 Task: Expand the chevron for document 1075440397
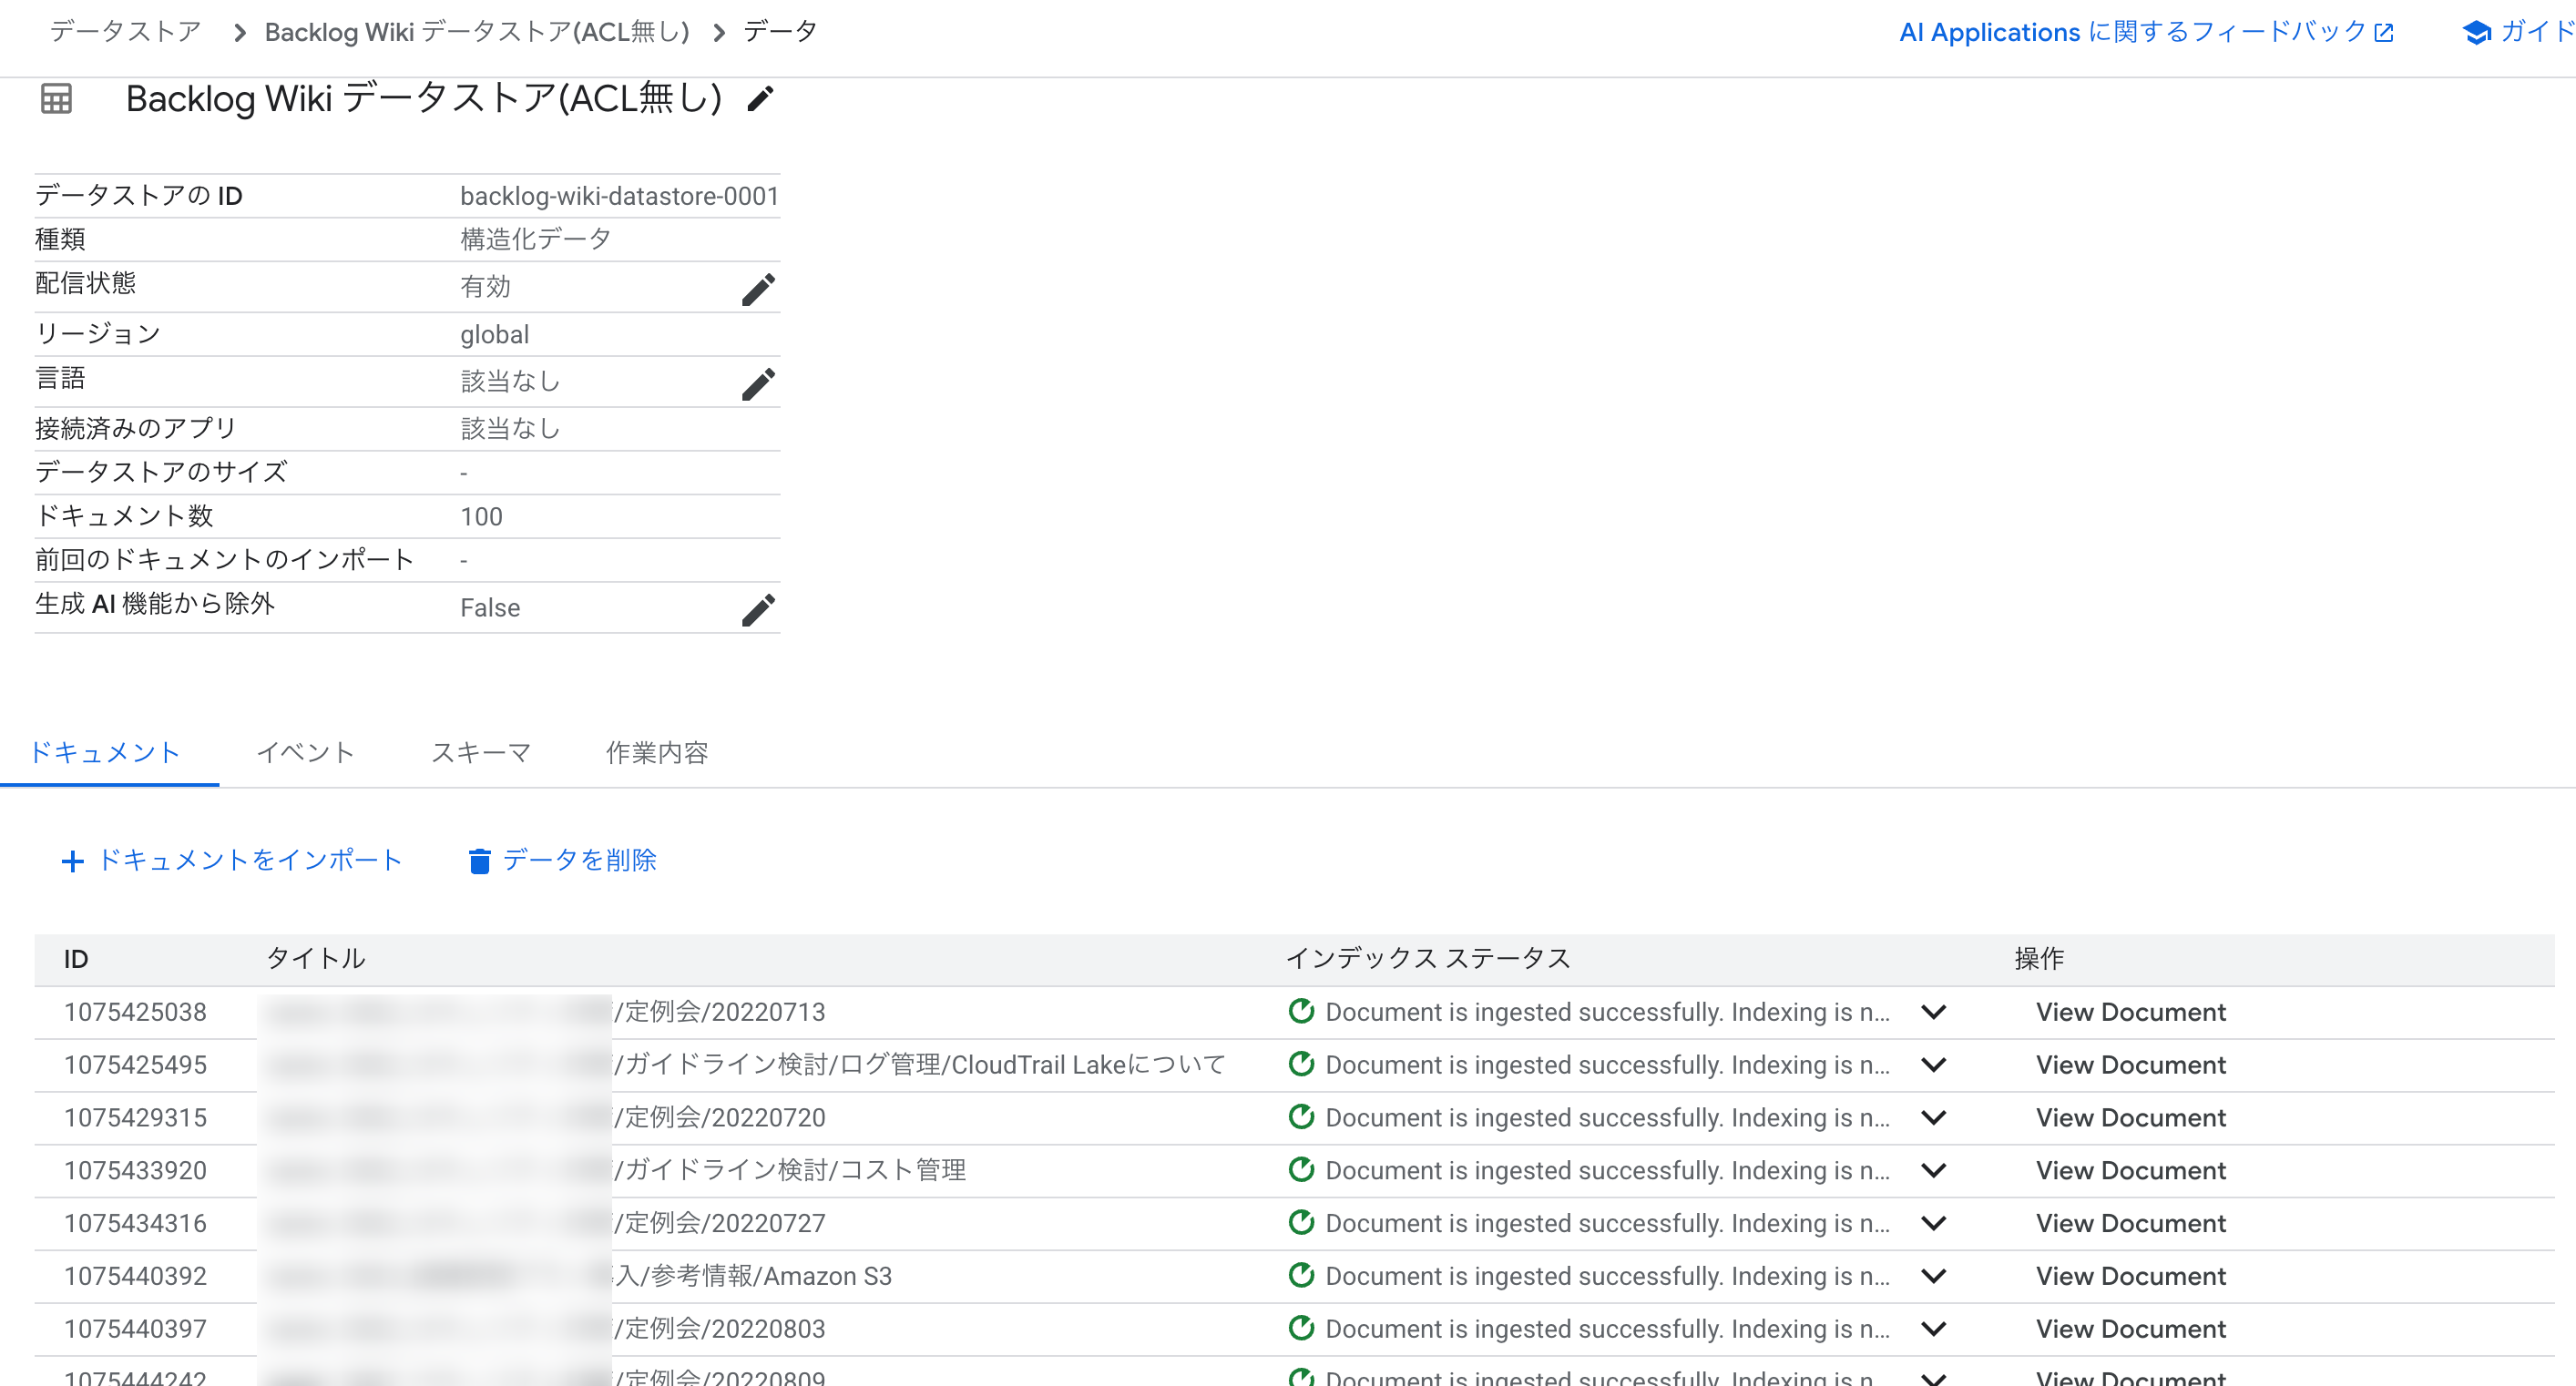click(x=1934, y=1329)
